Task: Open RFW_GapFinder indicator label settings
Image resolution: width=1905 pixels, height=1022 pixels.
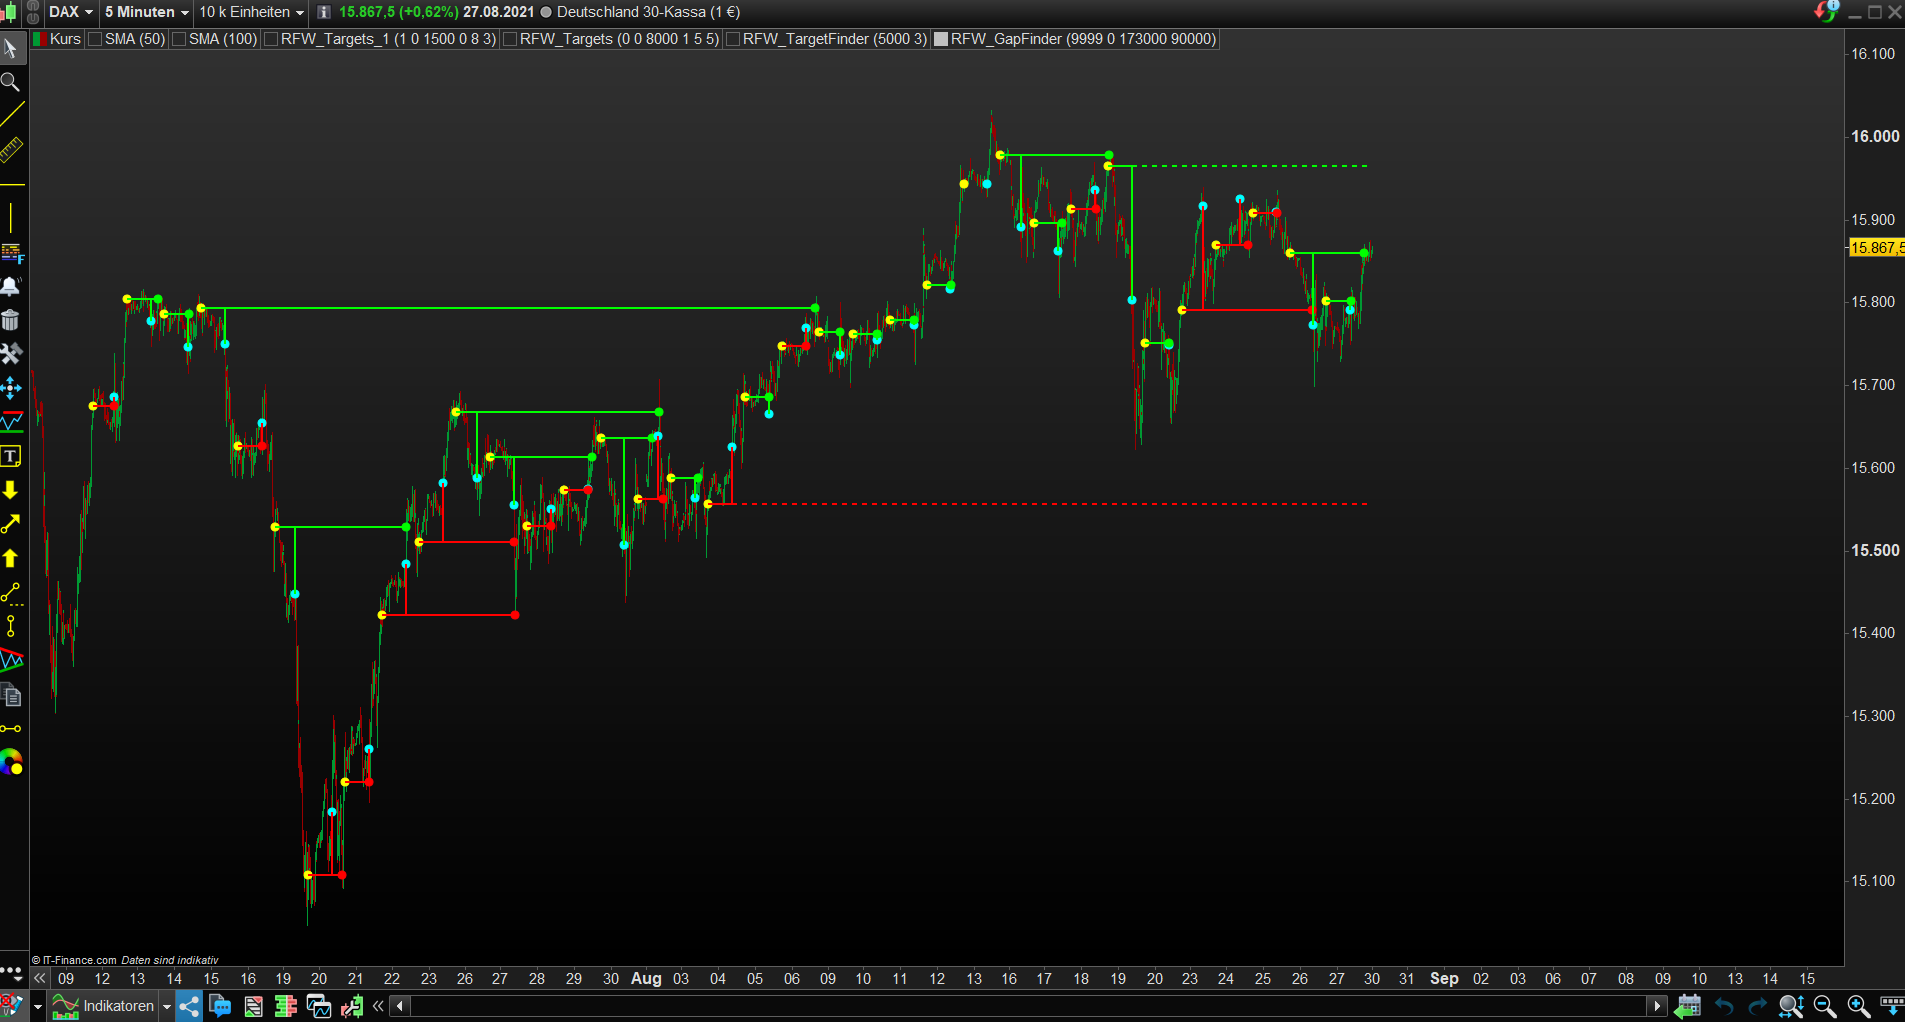Action: click(1083, 39)
